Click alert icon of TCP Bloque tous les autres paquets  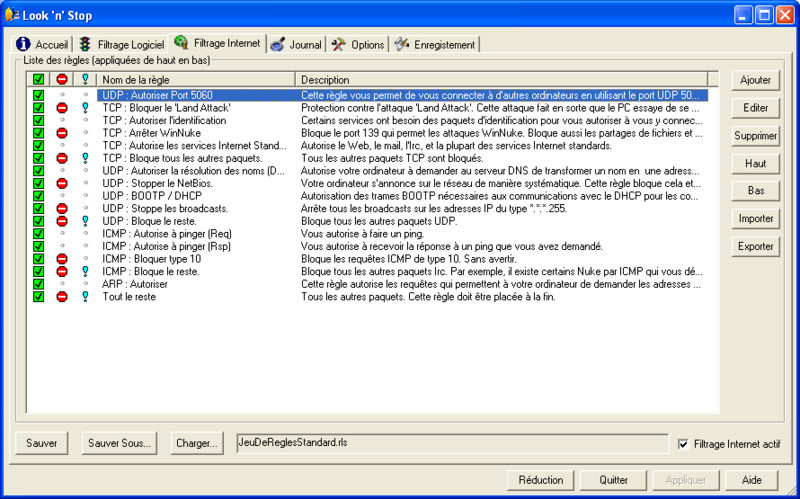[85, 158]
